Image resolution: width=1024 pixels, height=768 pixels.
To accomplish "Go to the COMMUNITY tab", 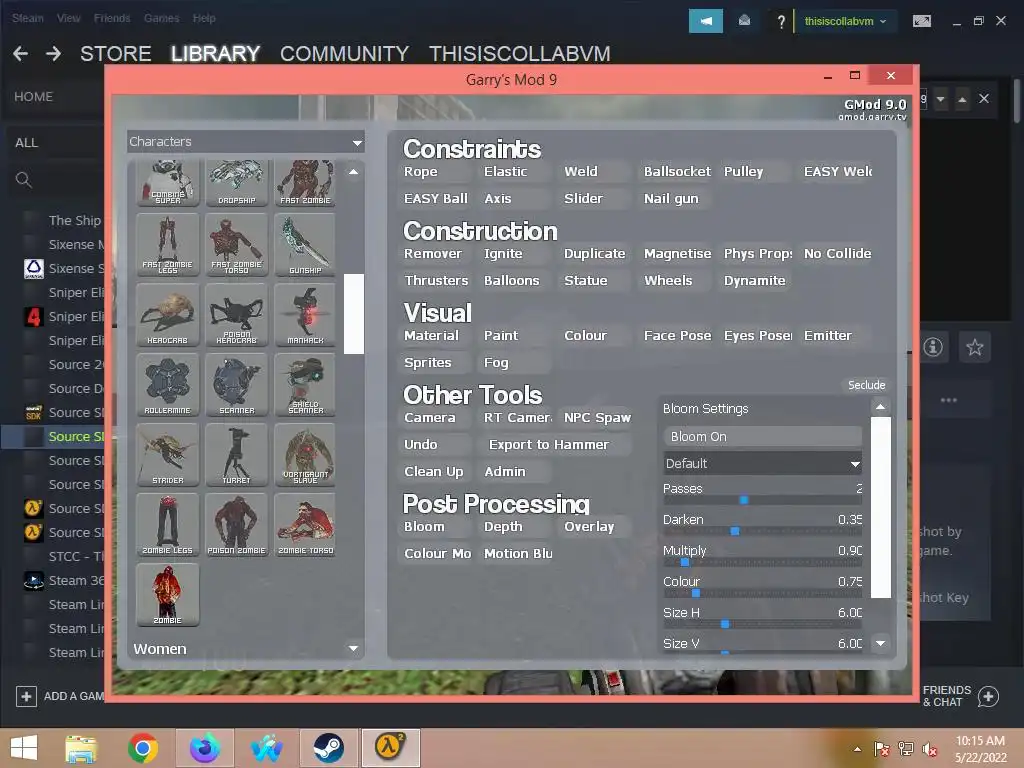I will coord(344,54).
